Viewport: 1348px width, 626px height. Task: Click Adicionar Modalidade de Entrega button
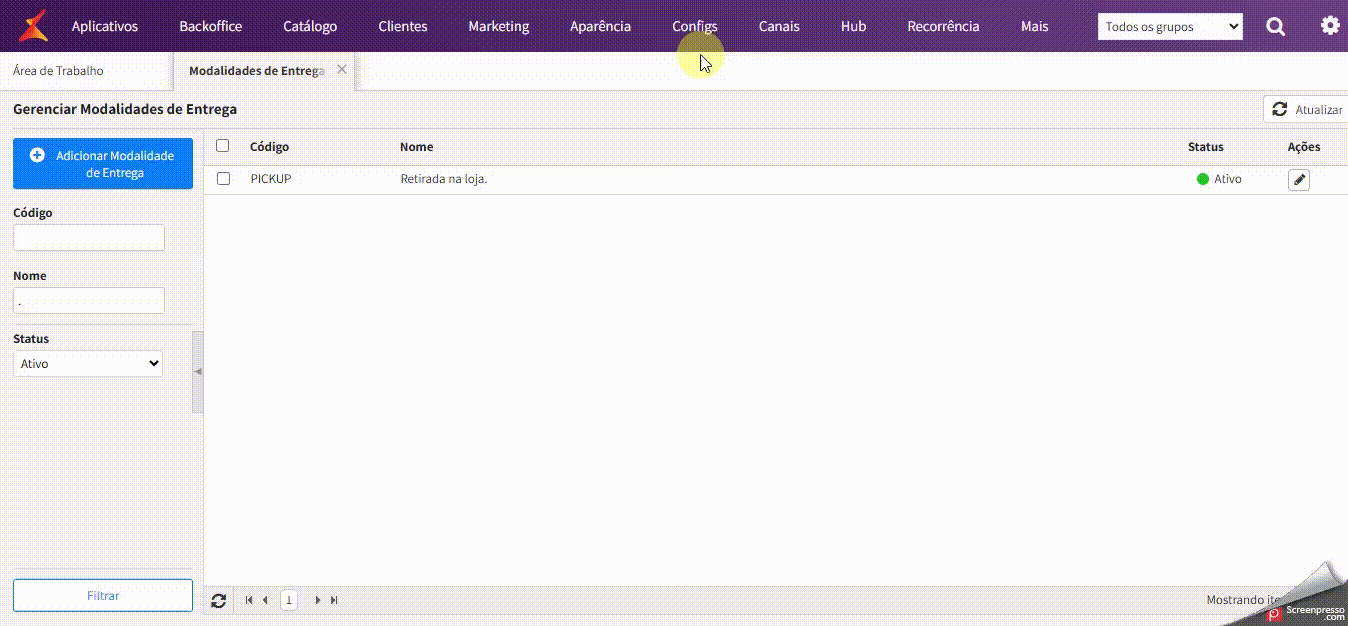click(103, 164)
